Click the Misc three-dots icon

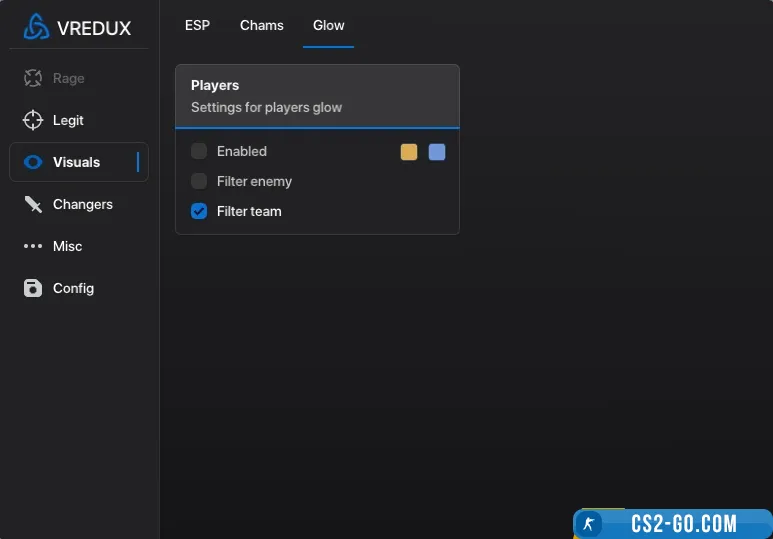click(33, 246)
